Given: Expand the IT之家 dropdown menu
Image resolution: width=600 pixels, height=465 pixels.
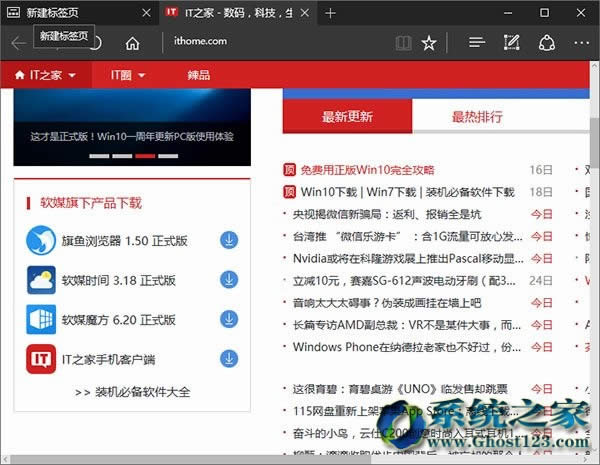Looking at the screenshot, I should coord(46,75).
